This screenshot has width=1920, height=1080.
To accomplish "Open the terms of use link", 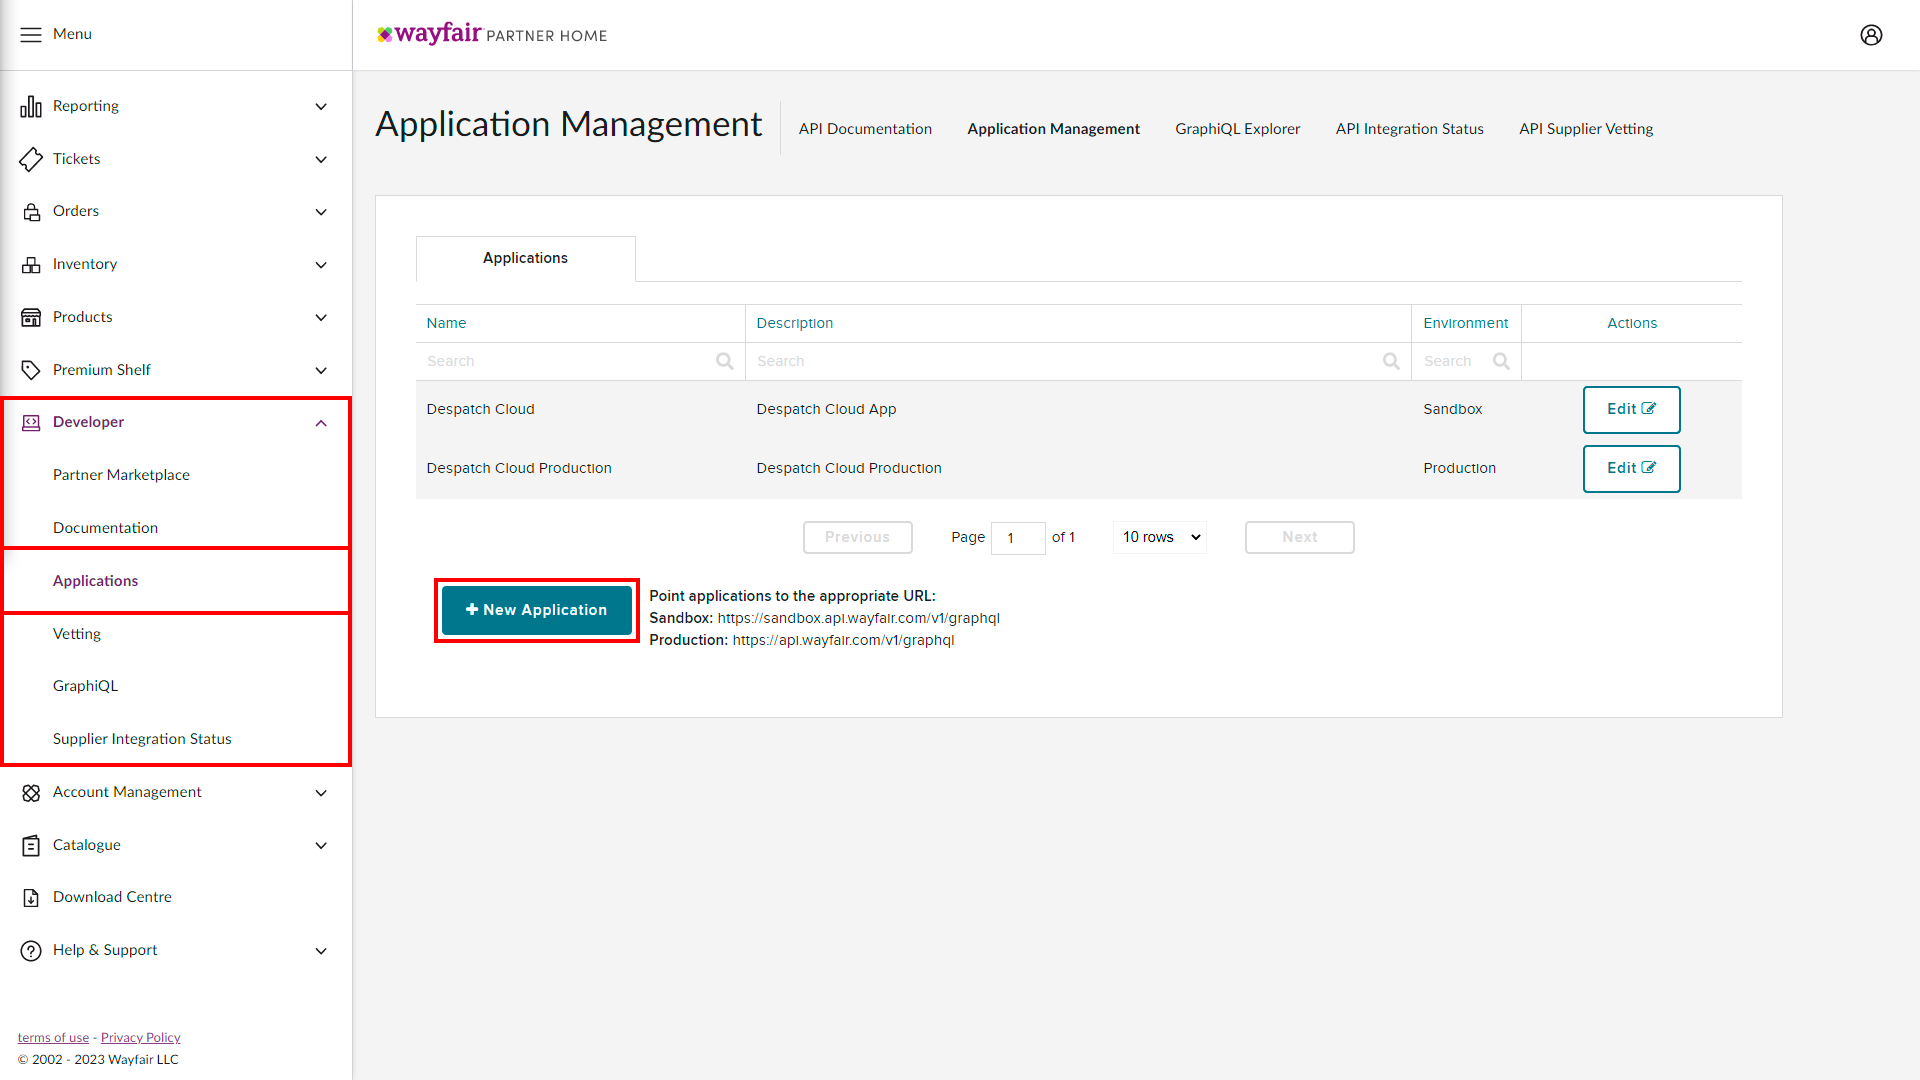I will coord(53,1038).
